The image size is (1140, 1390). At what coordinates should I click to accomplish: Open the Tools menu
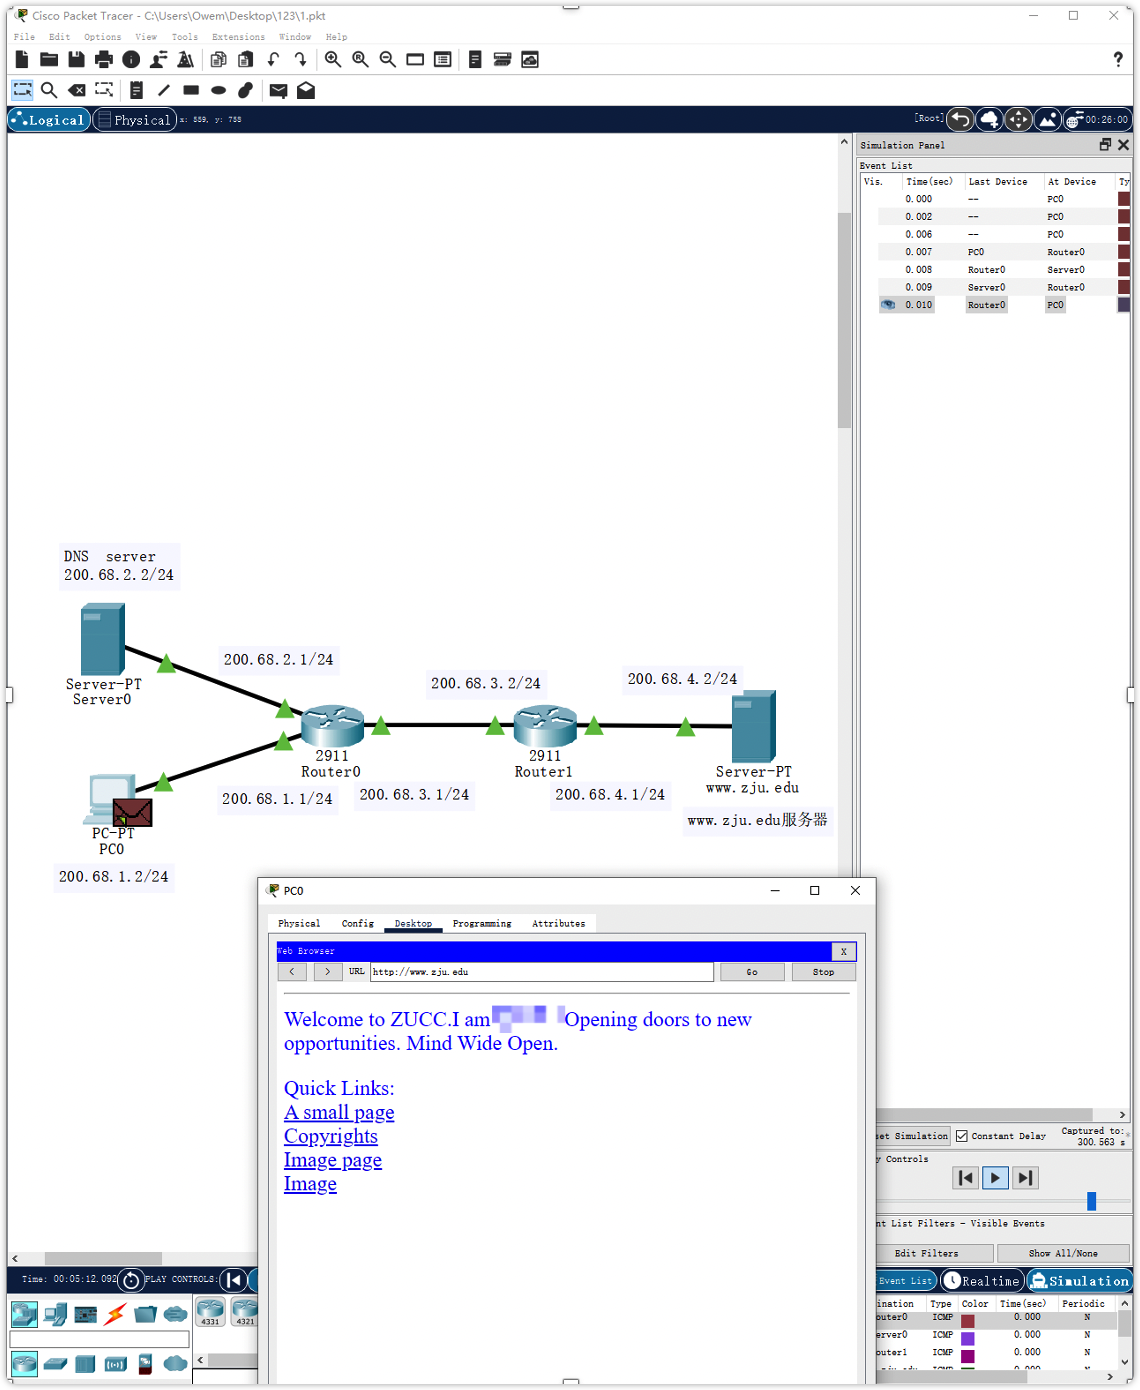(184, 37)
